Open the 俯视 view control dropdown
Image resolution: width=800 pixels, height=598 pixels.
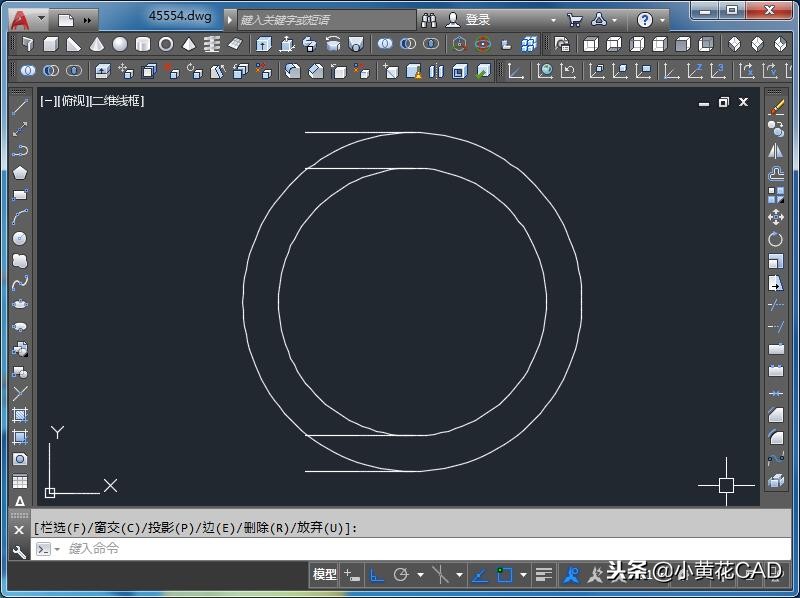pos(74,101)
